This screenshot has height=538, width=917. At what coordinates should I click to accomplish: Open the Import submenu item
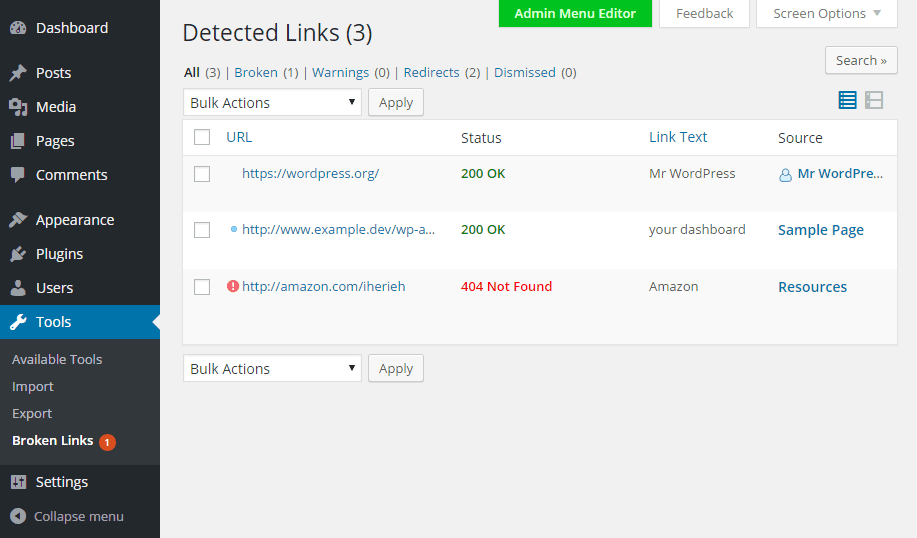tap(33, 387)
